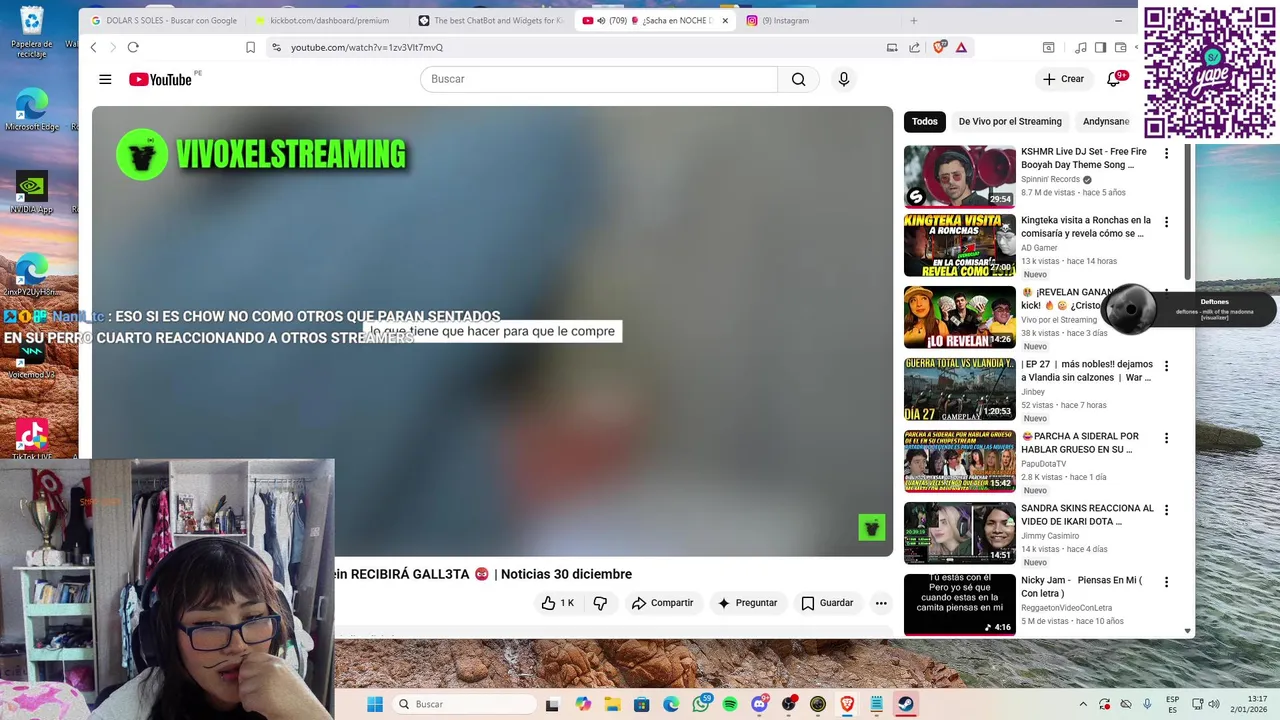
Task: Open Task View from the taskbar
Action: click(552, 704)
